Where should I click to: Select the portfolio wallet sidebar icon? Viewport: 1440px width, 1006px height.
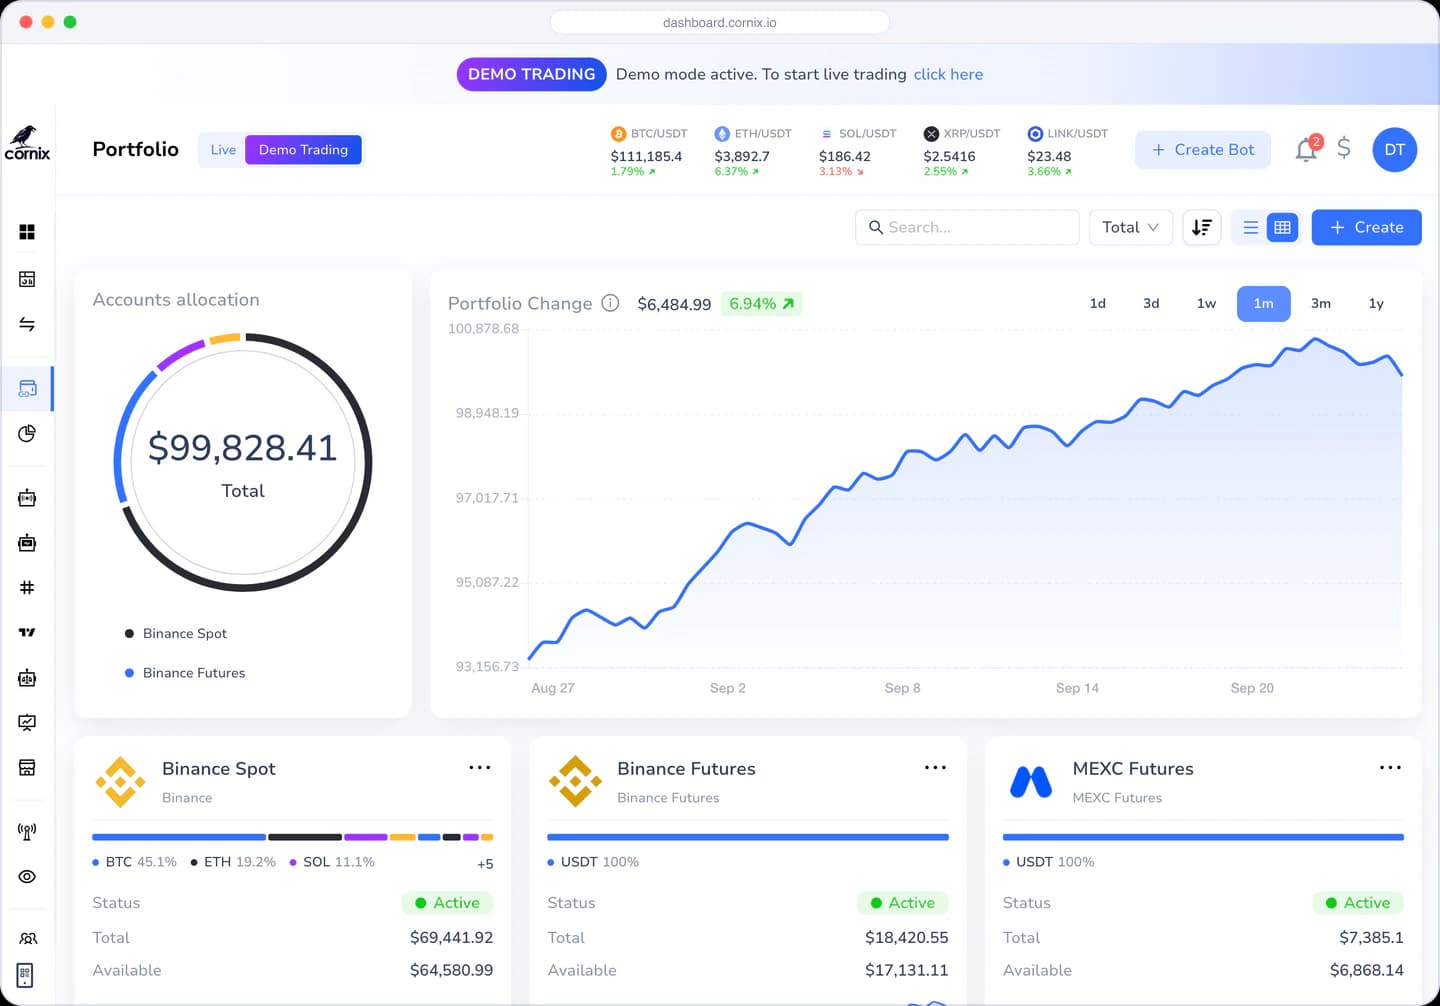pyautogui.click(x=27, y=388)
